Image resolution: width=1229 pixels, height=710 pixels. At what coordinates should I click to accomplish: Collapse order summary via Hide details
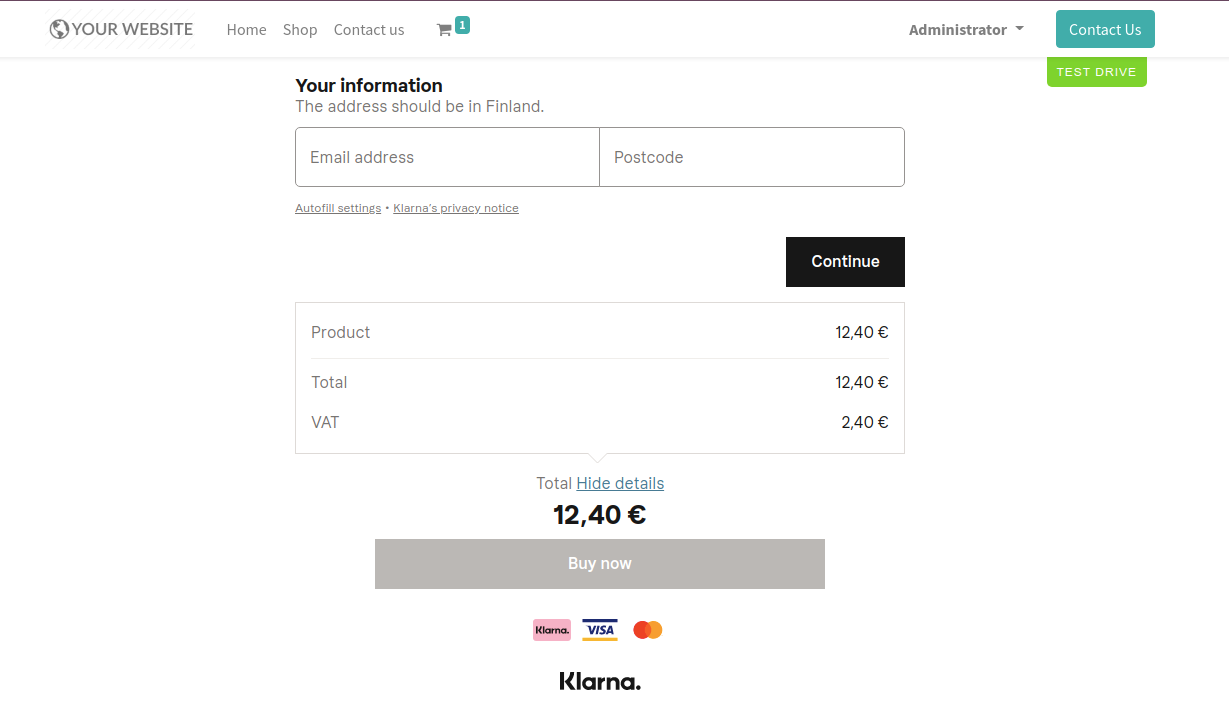tap(620, 483)
